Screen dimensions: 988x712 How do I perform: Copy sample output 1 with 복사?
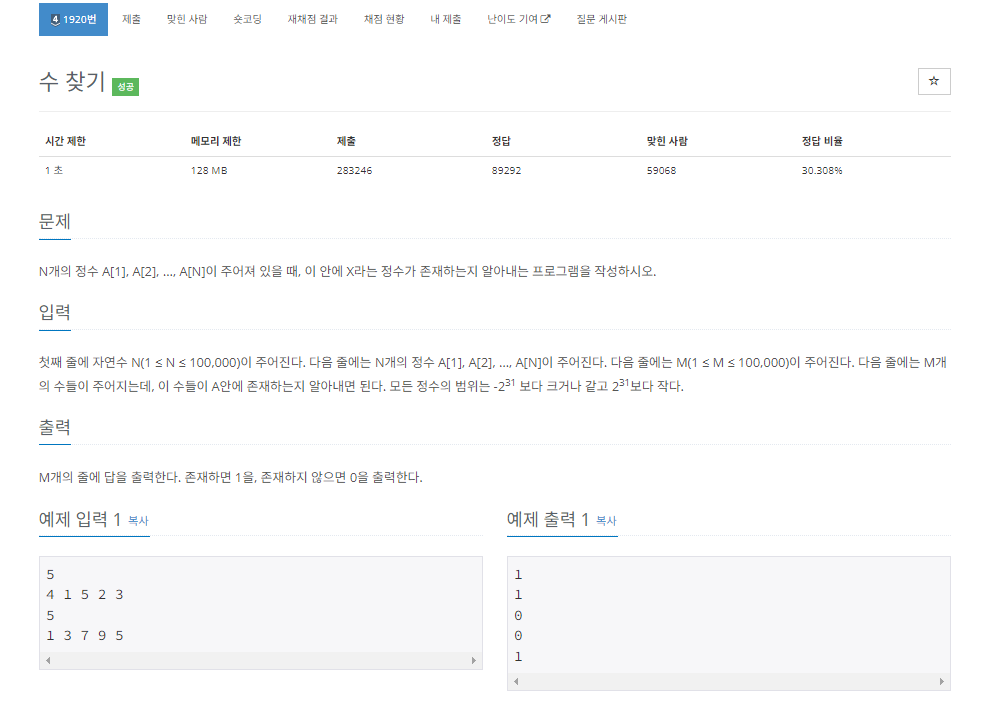606,521
